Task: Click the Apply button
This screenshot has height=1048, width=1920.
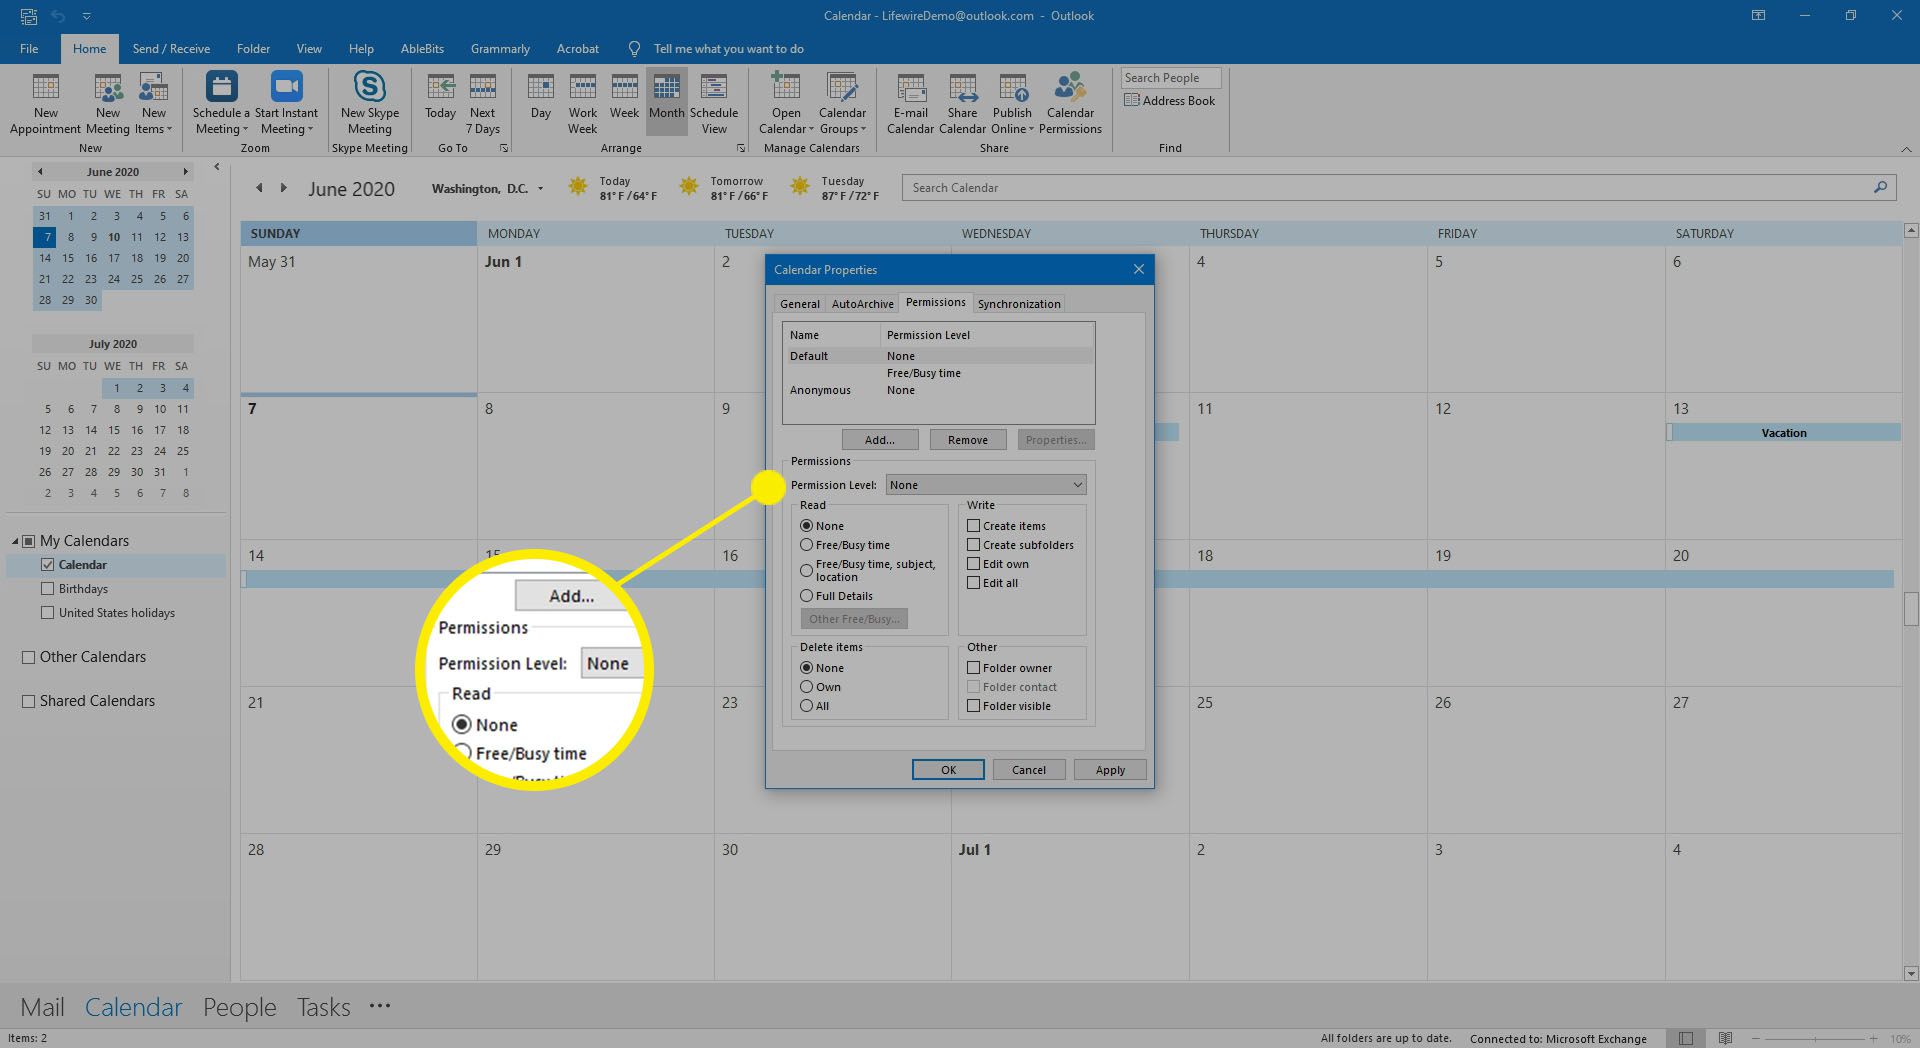Action: [1109, 770]
